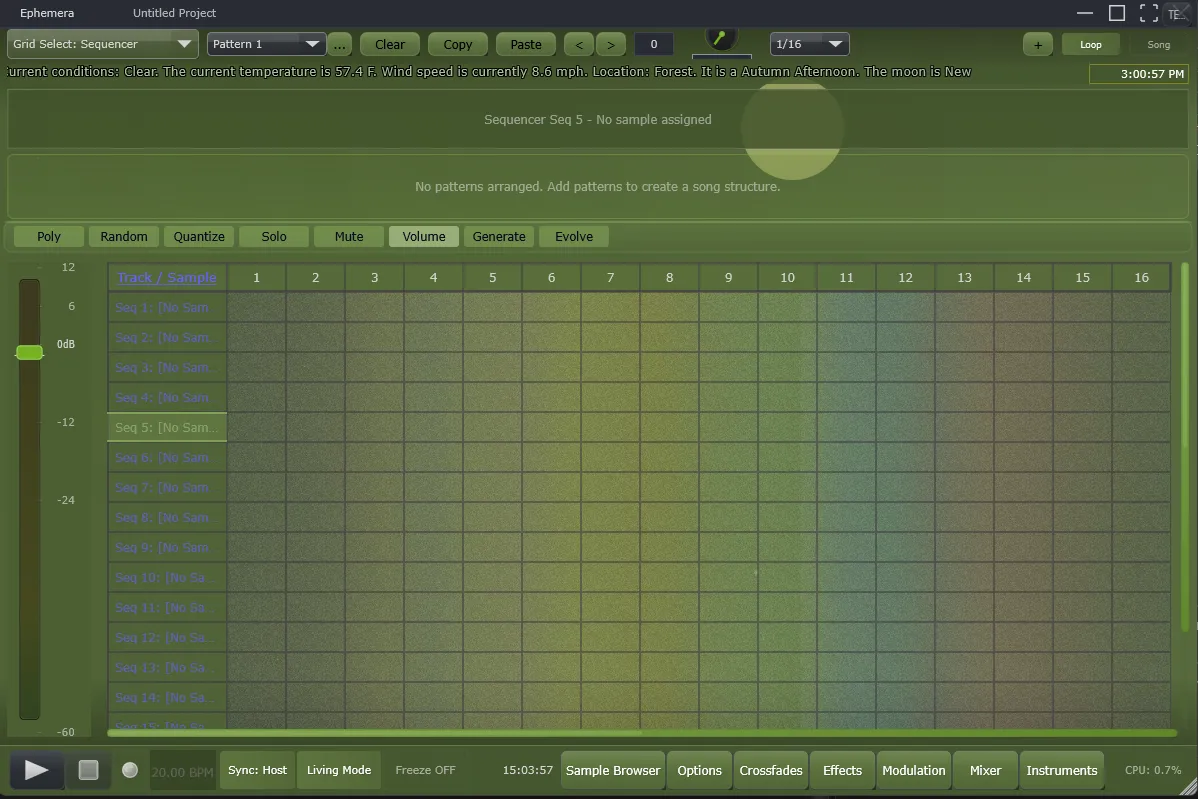The height and width of the screenshot is (799, 1198).
Task: Click the Record circle in the transport bar
Action: click(x=129, y=770)
